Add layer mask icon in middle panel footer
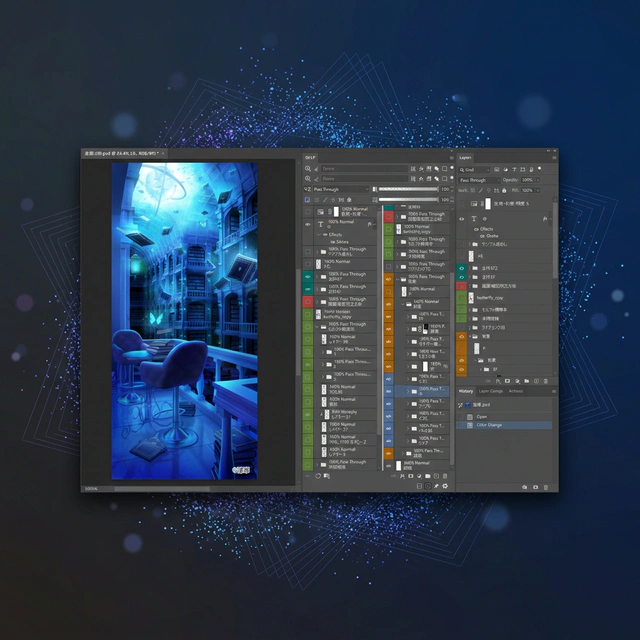640x640 pixels. point(411,476)
